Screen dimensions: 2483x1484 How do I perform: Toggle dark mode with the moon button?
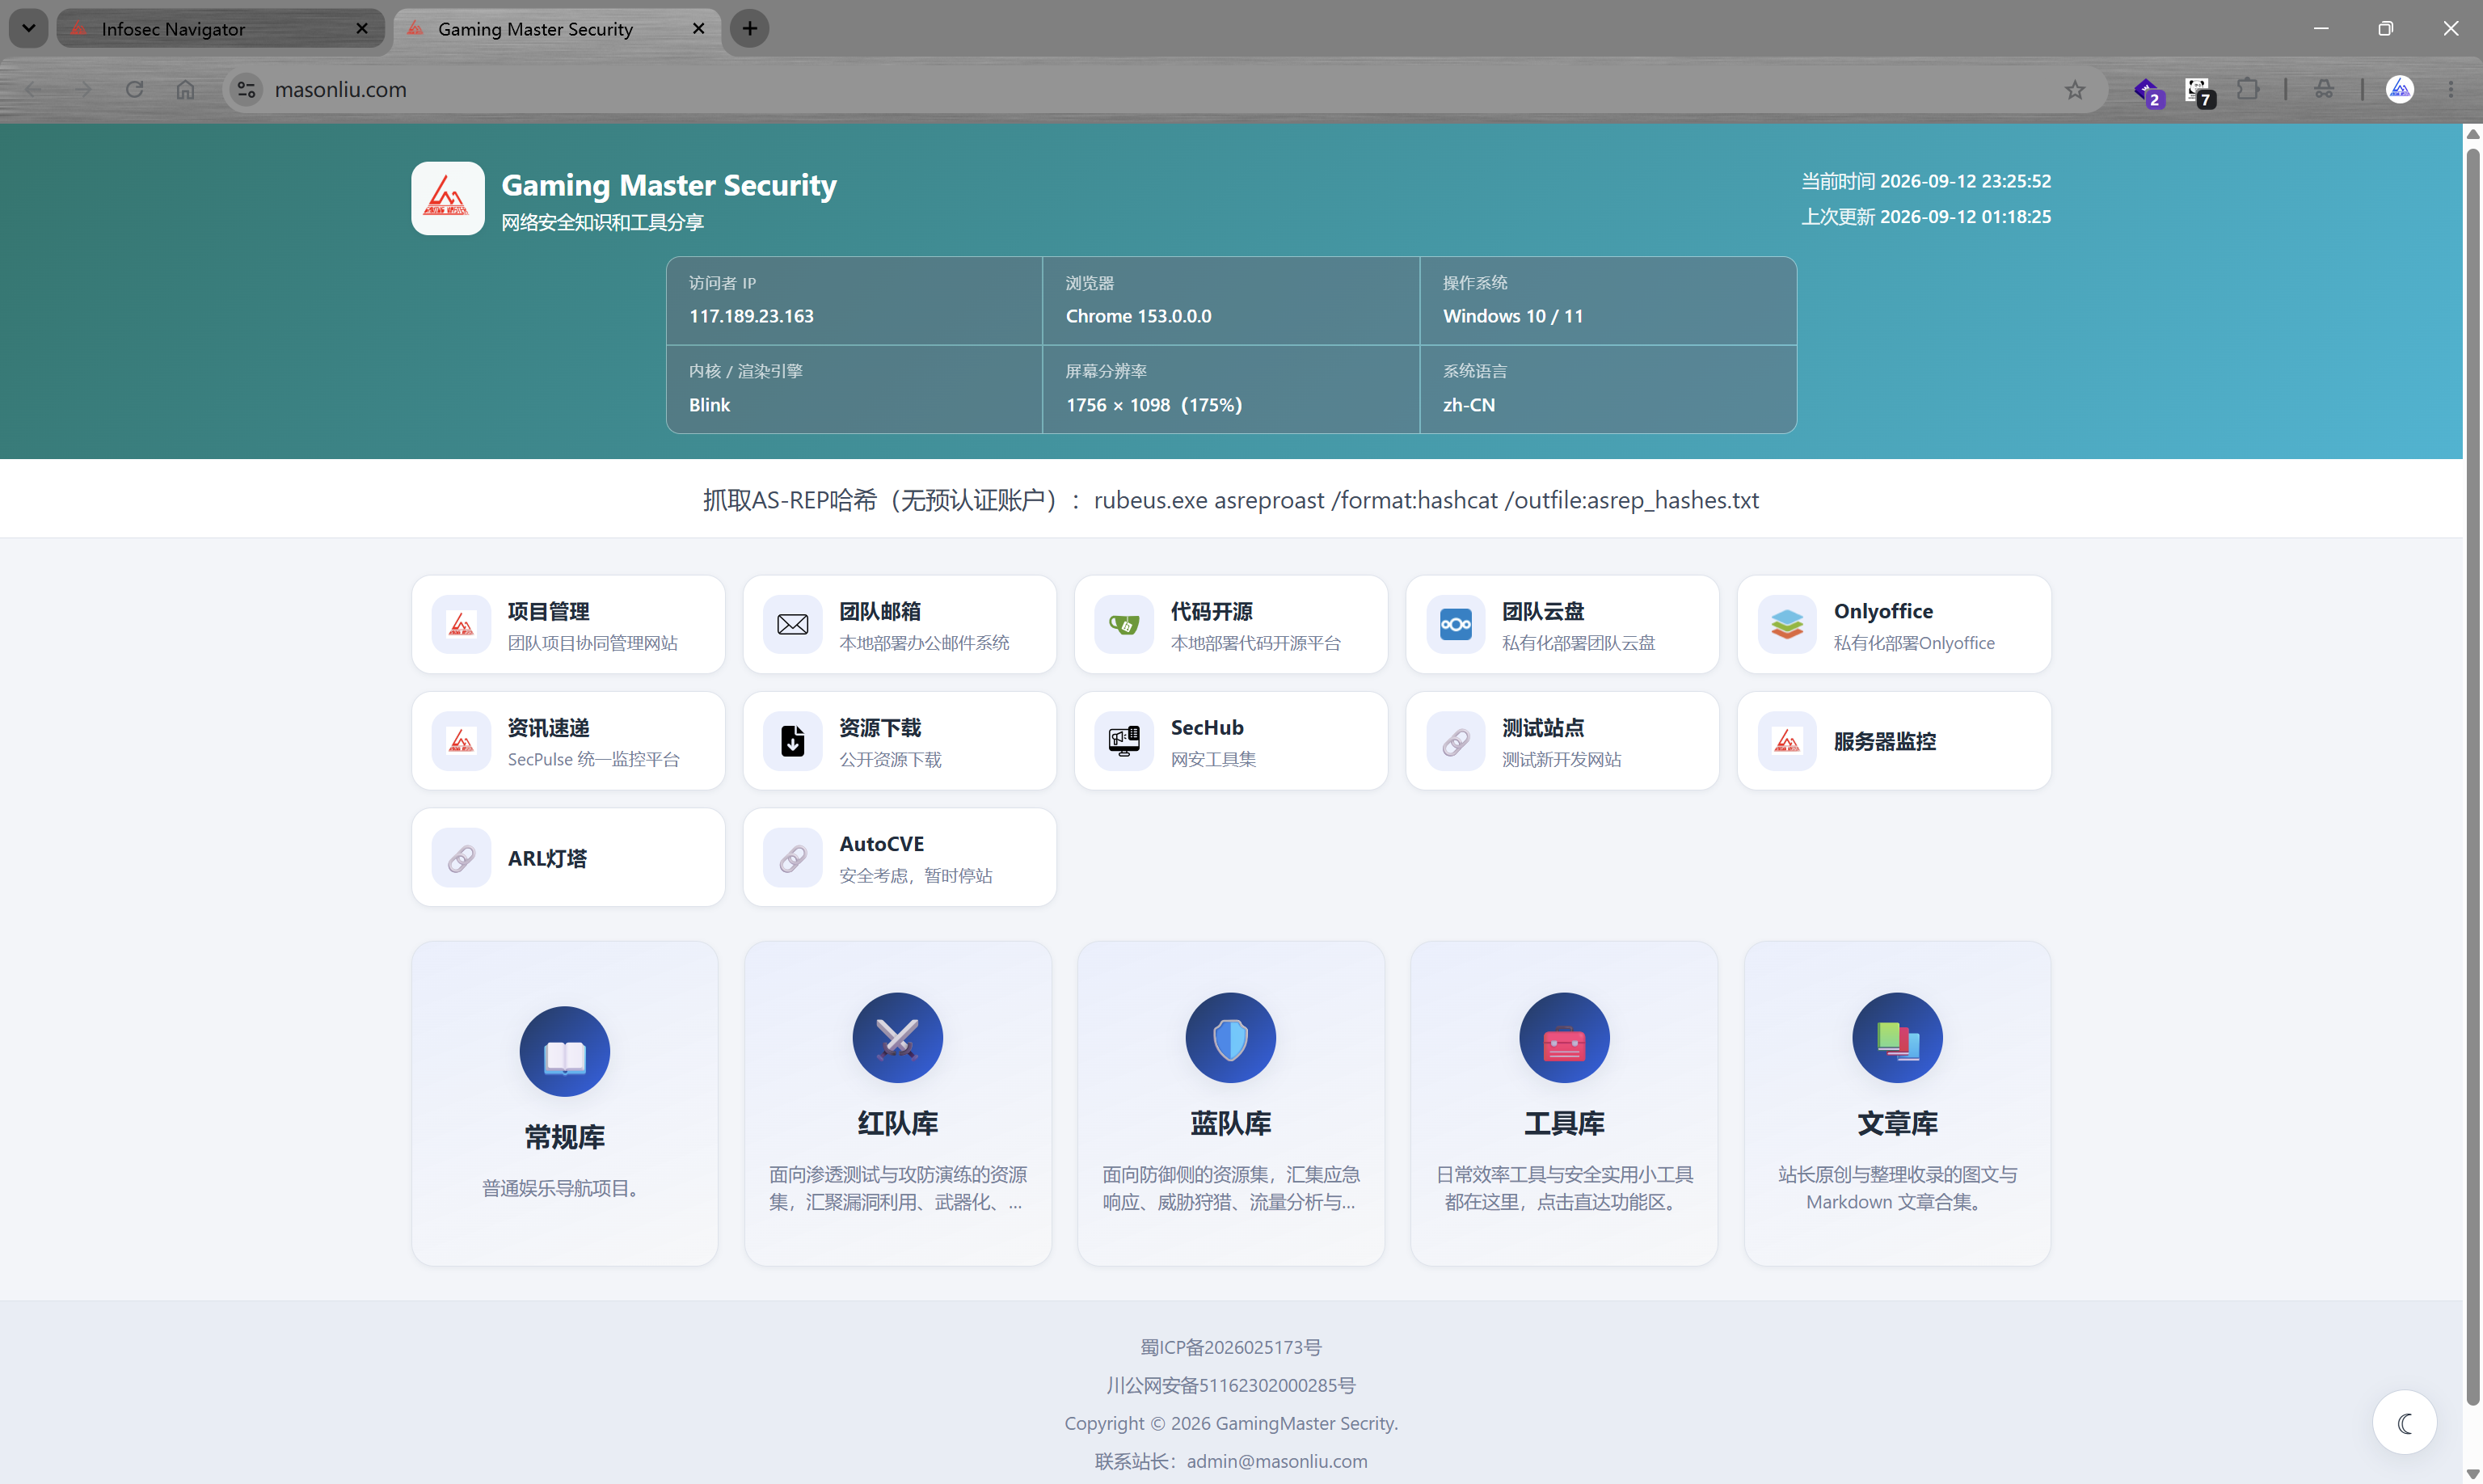pyautogui.click(x=2405, y=1422)
